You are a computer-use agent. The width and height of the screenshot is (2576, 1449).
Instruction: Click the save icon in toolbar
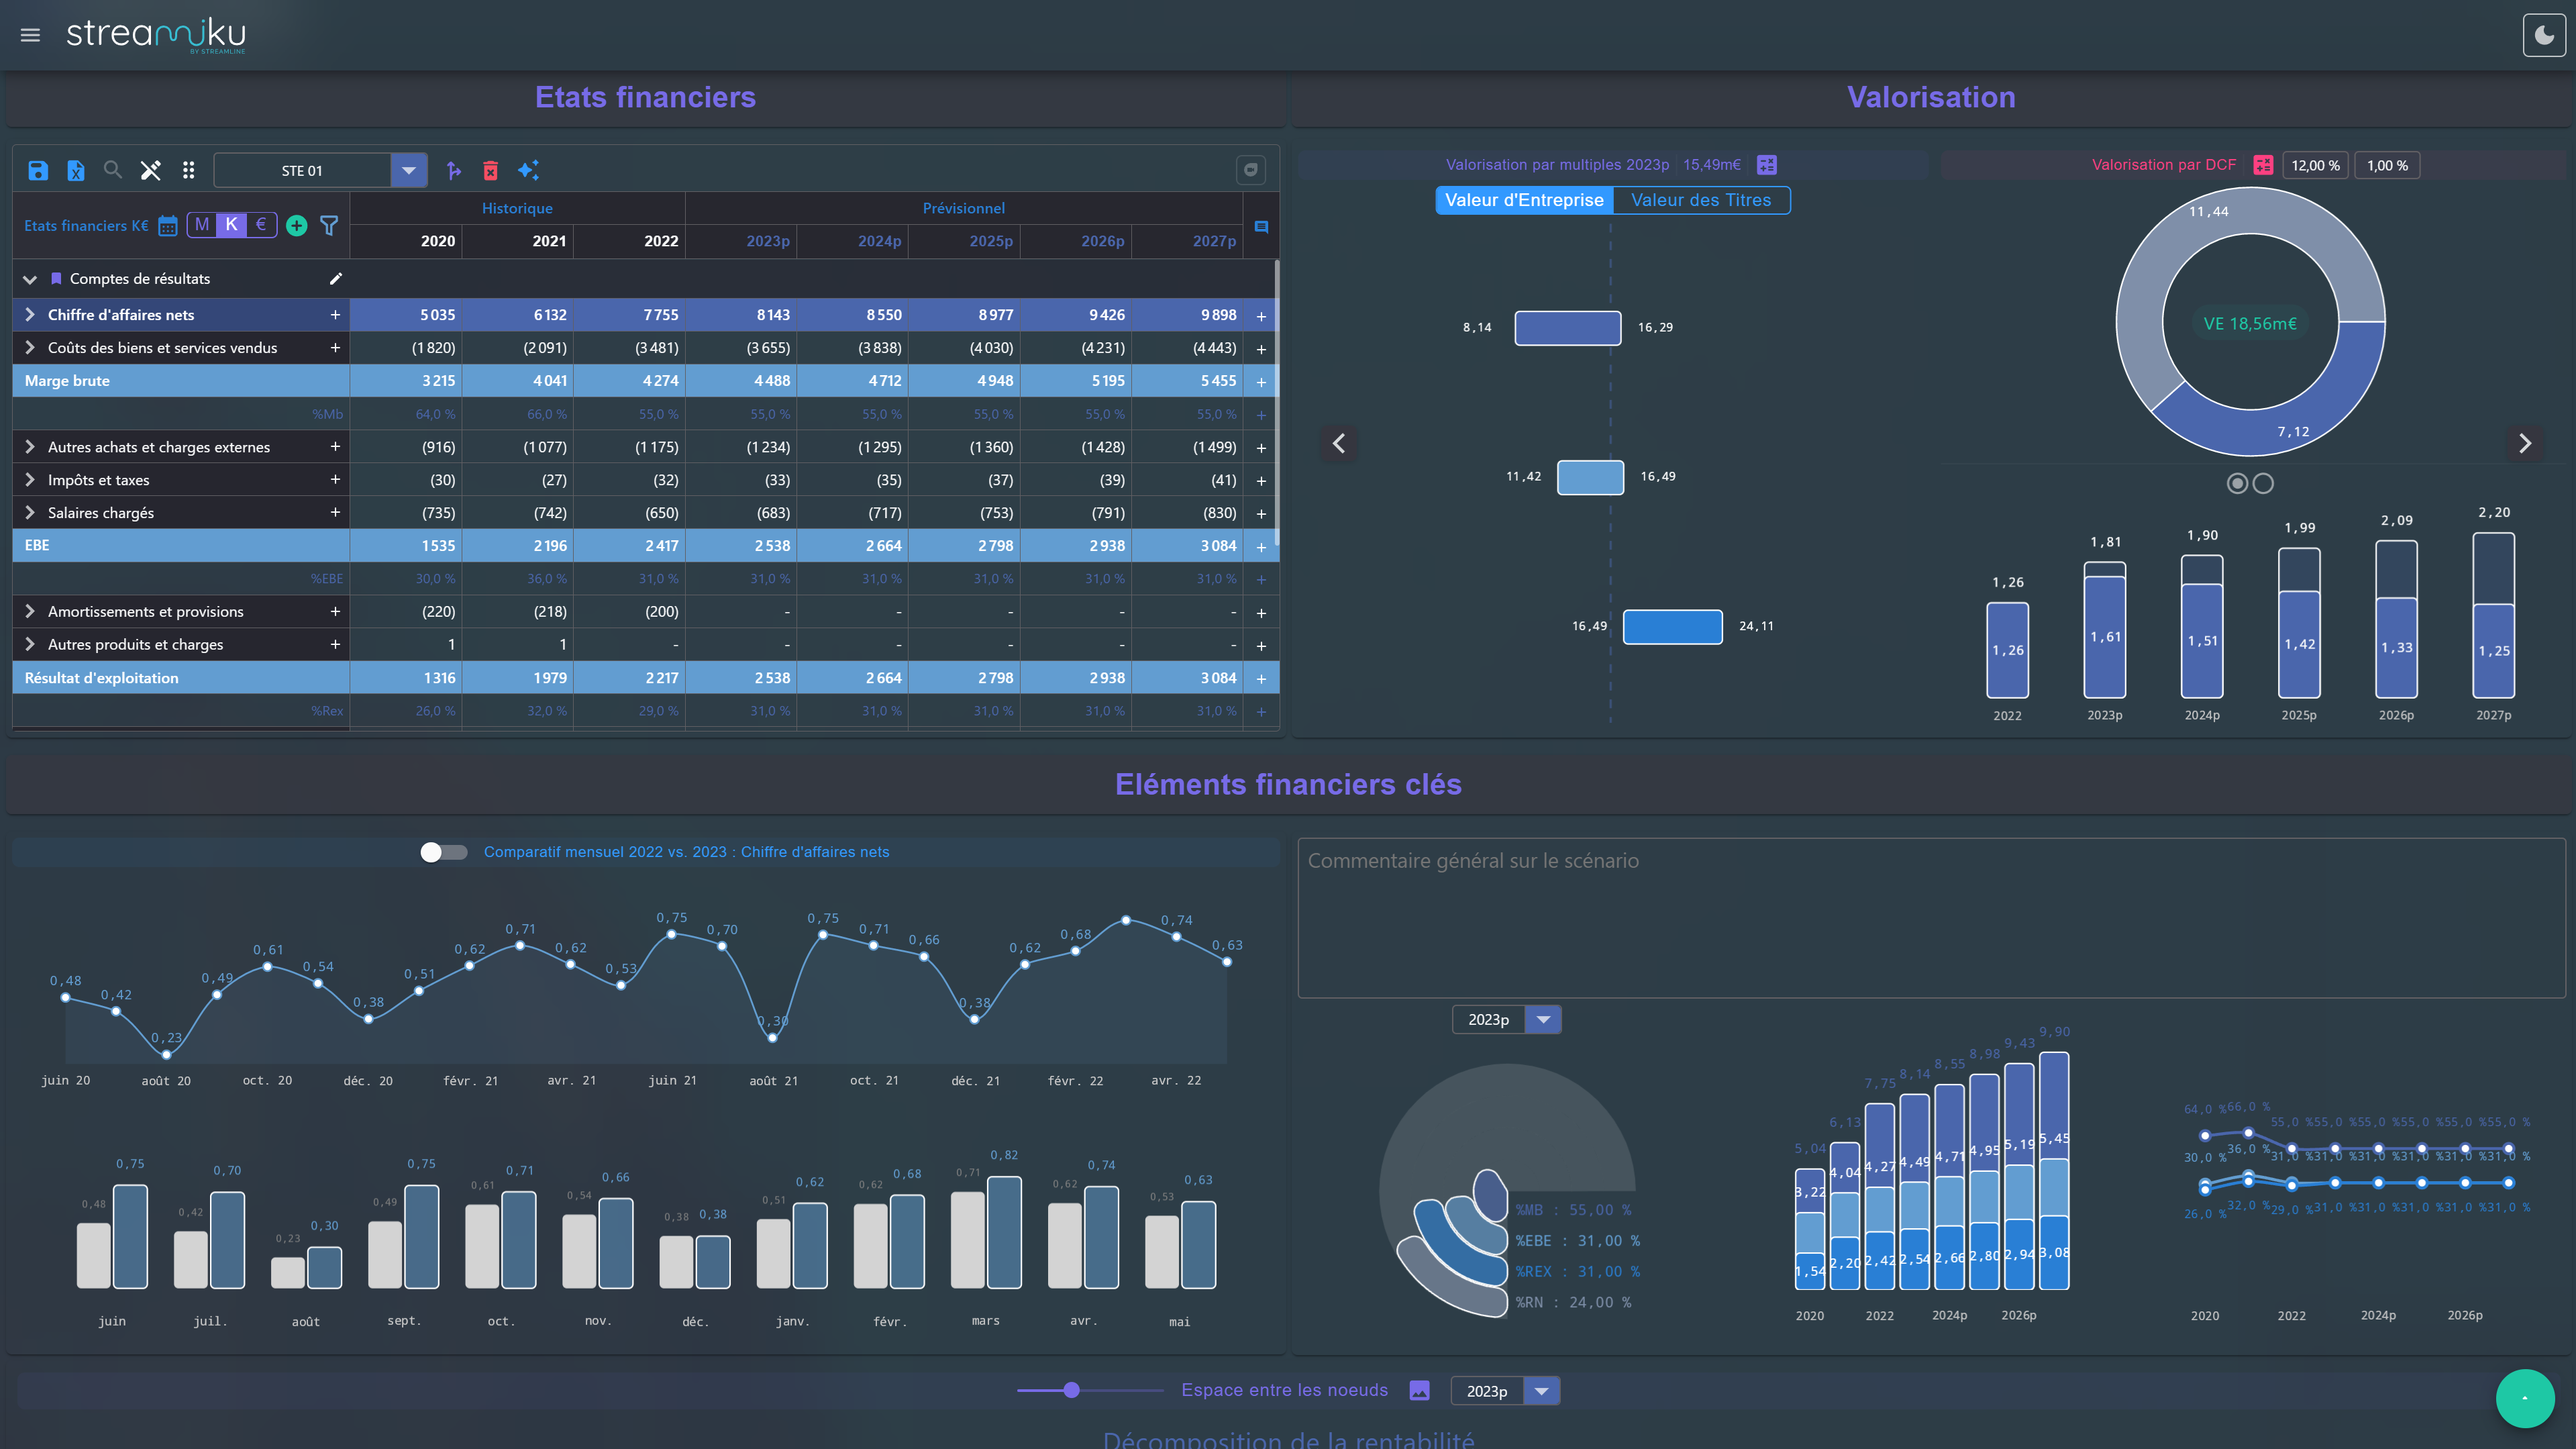(38, 170)
